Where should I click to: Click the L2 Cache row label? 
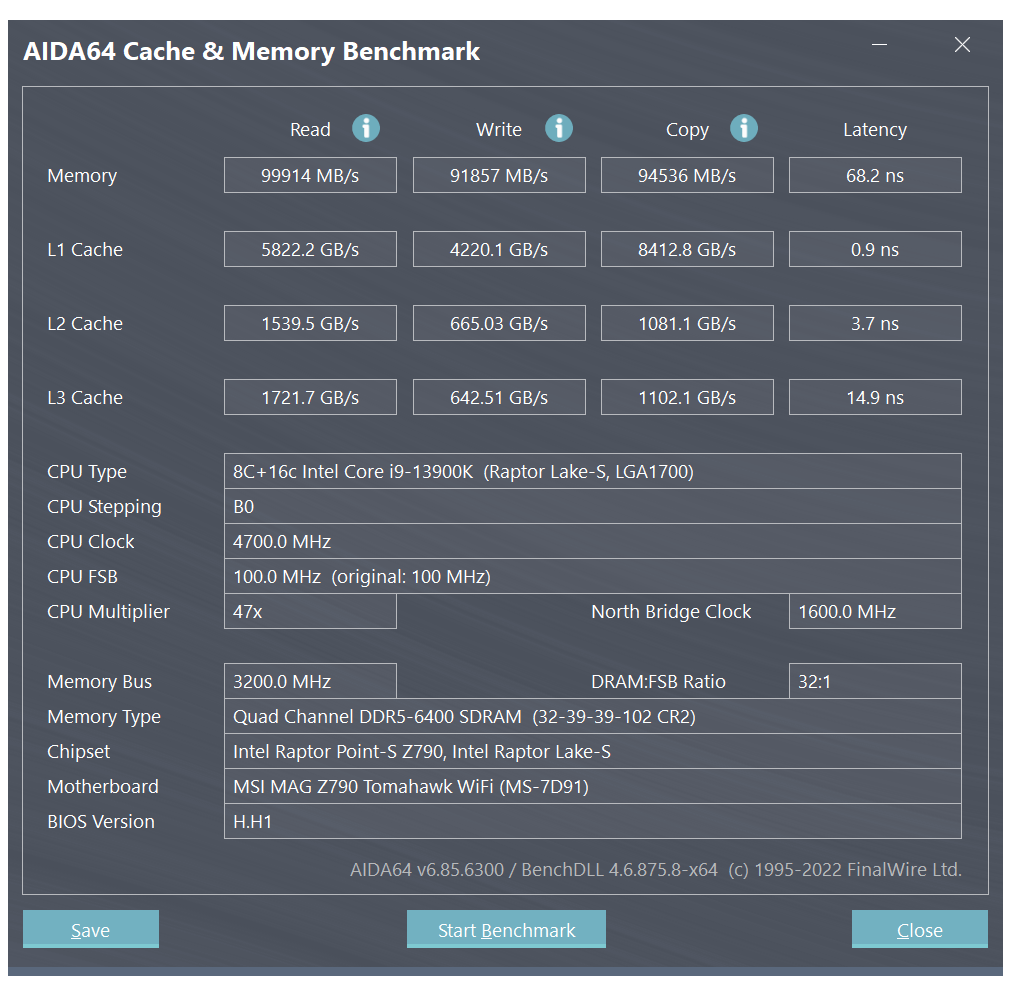pos(85,323)
